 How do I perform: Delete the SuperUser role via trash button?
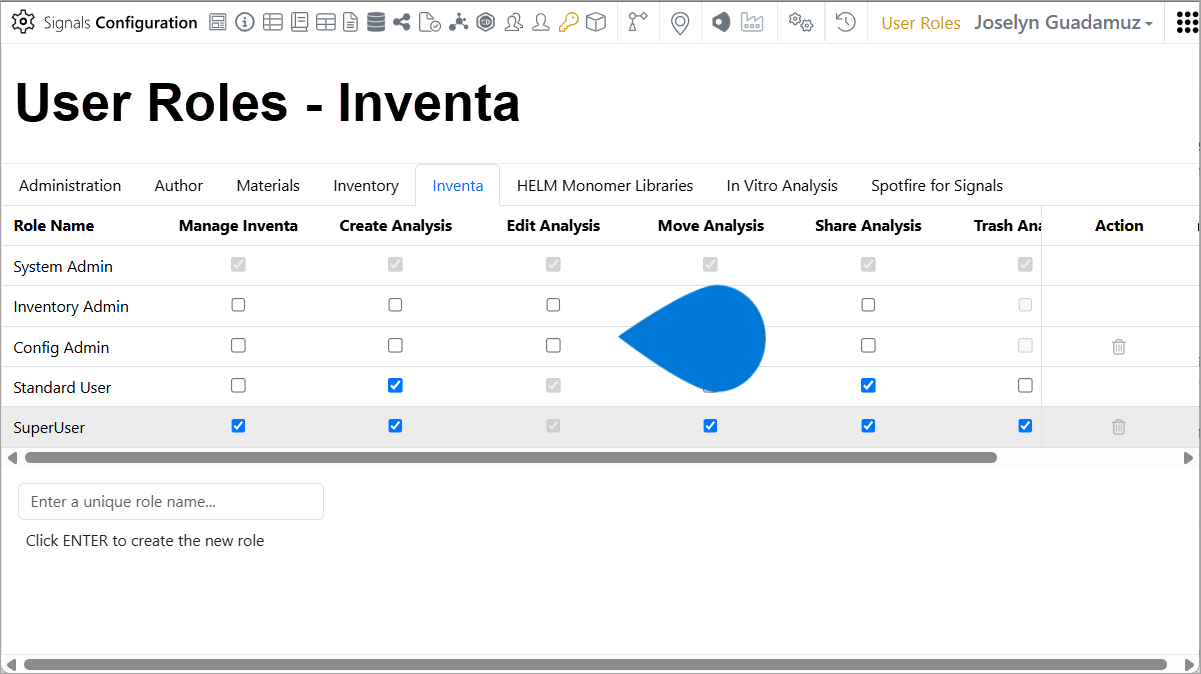point(1118,427)
